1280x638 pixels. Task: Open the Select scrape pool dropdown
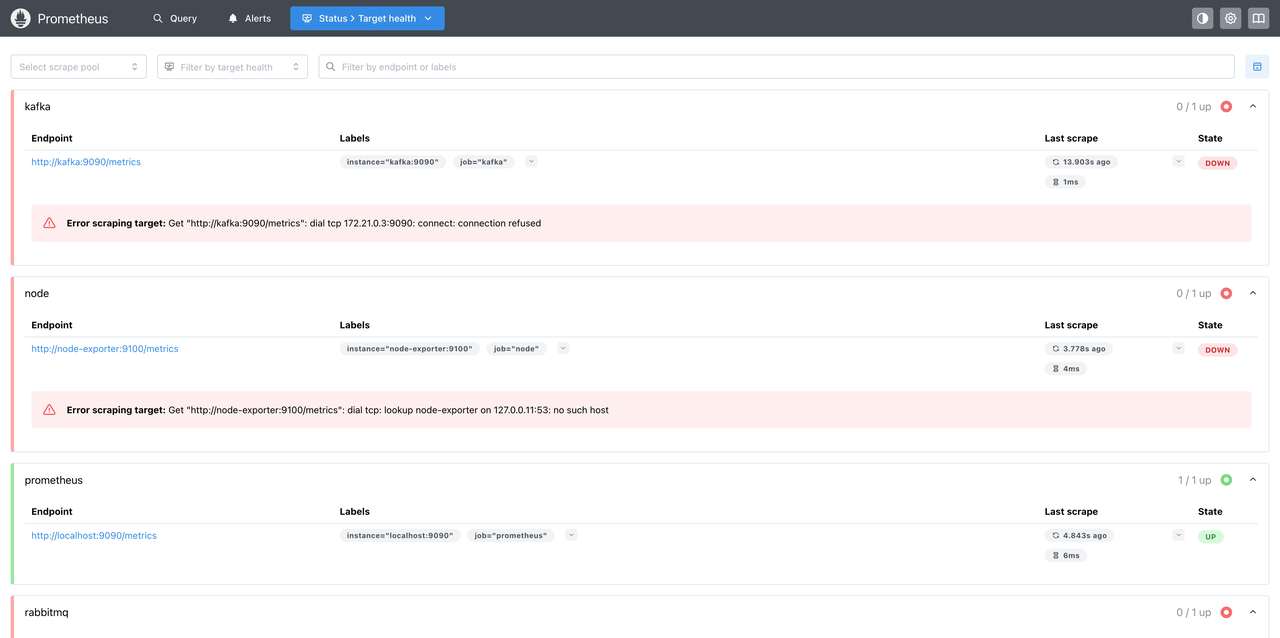pyautogui.click(x=78, y=67)
